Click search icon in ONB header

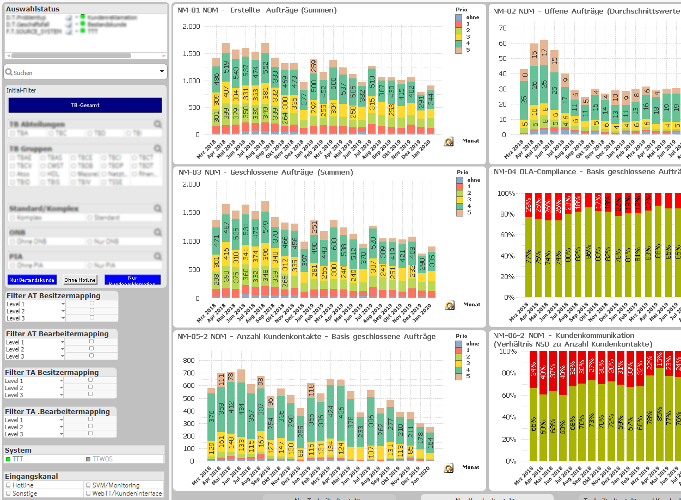(158, 232)
